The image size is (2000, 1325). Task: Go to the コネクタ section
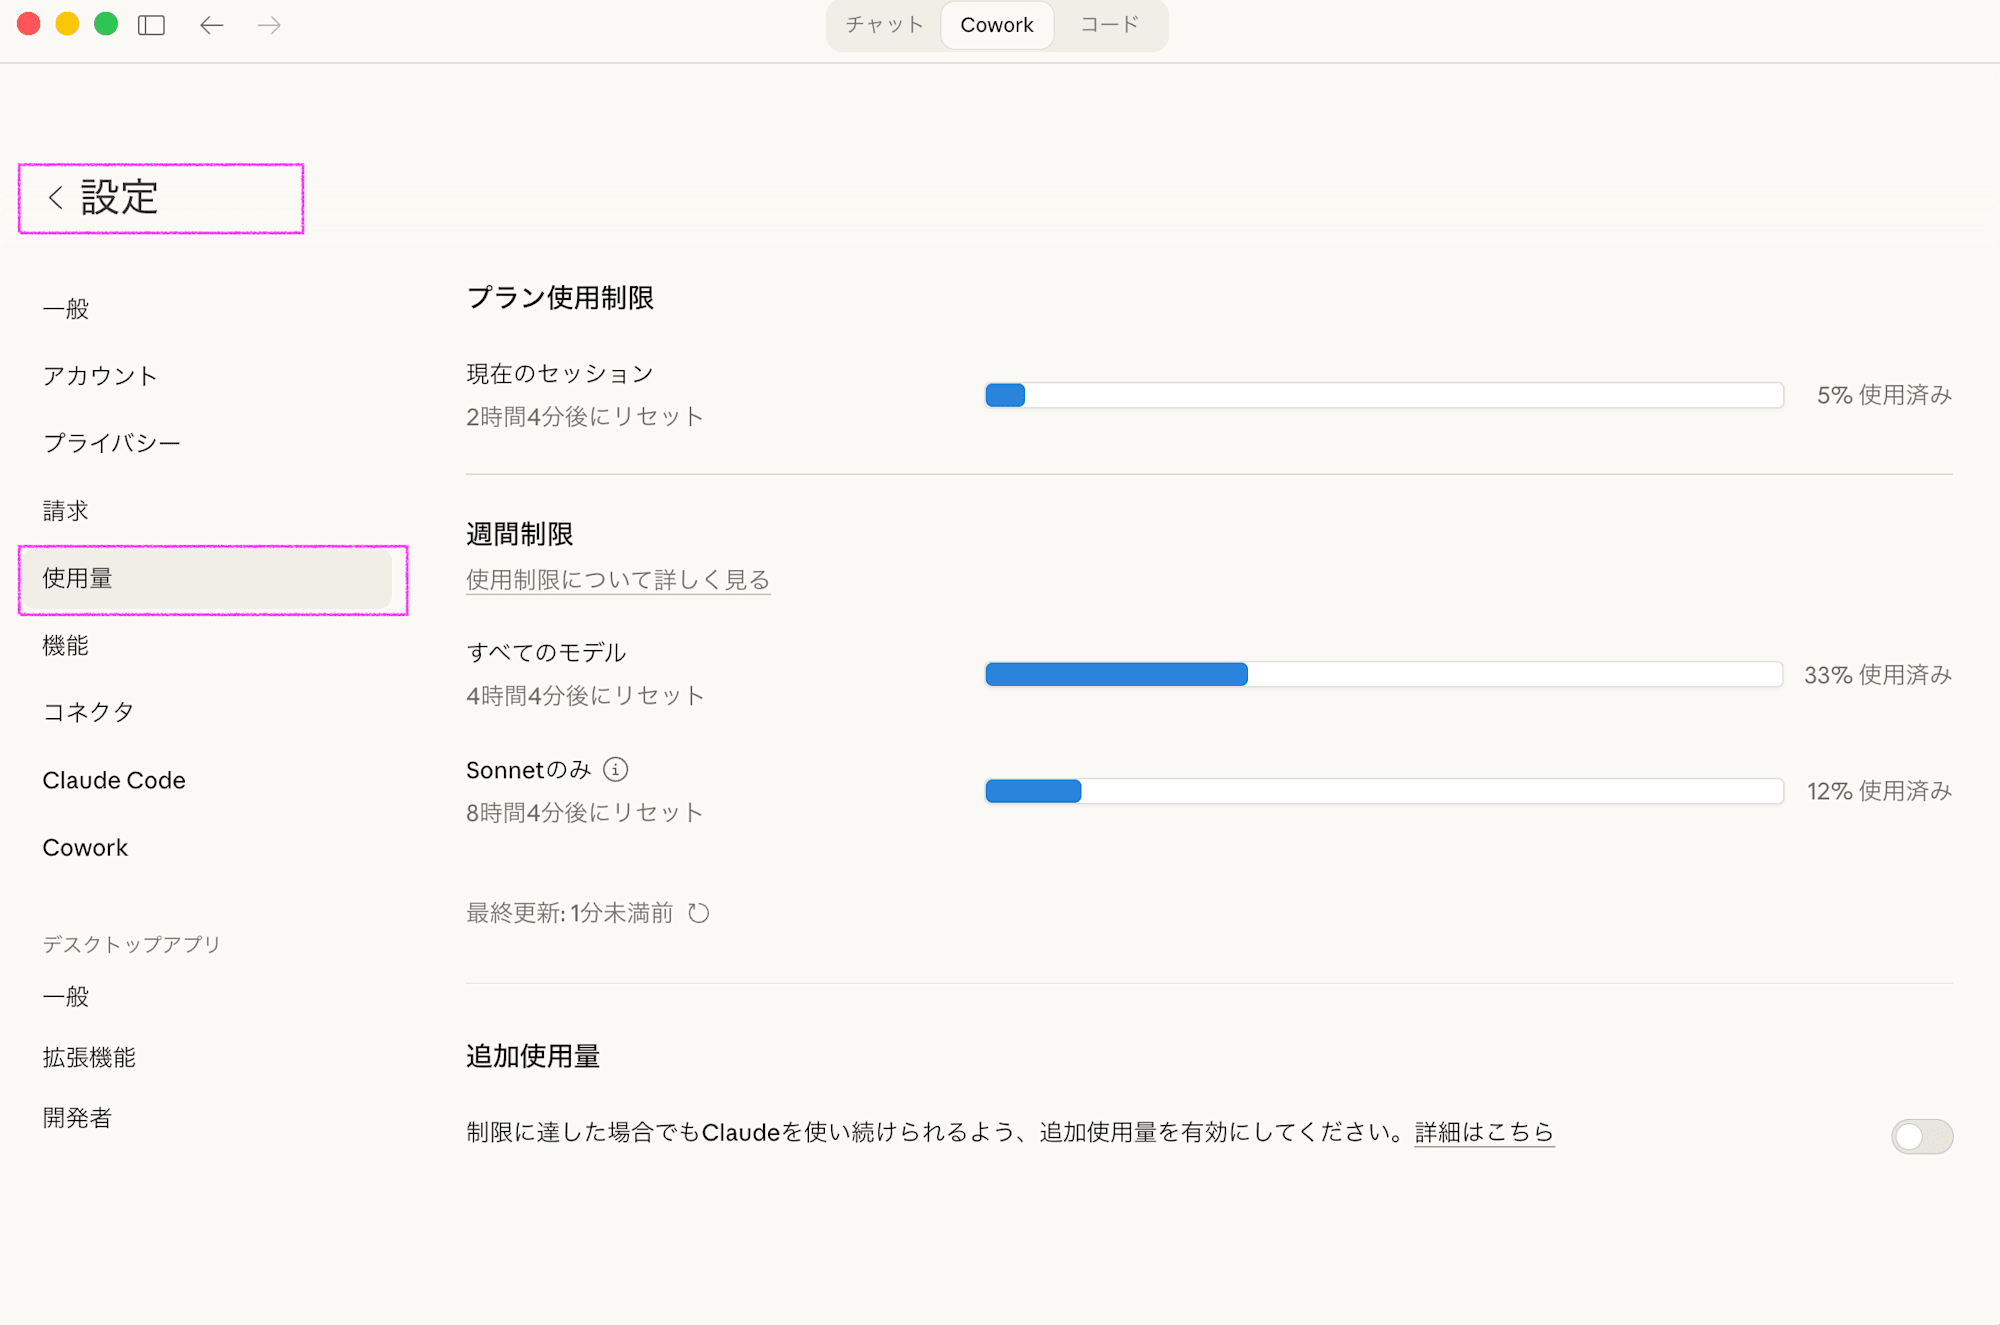88,712
